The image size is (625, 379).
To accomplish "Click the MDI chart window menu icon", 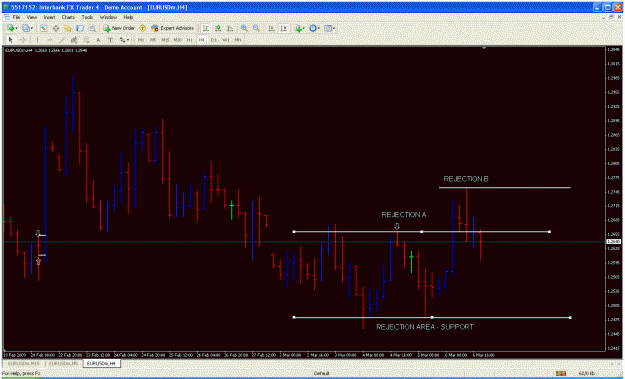I will click(x=7, y=18).
